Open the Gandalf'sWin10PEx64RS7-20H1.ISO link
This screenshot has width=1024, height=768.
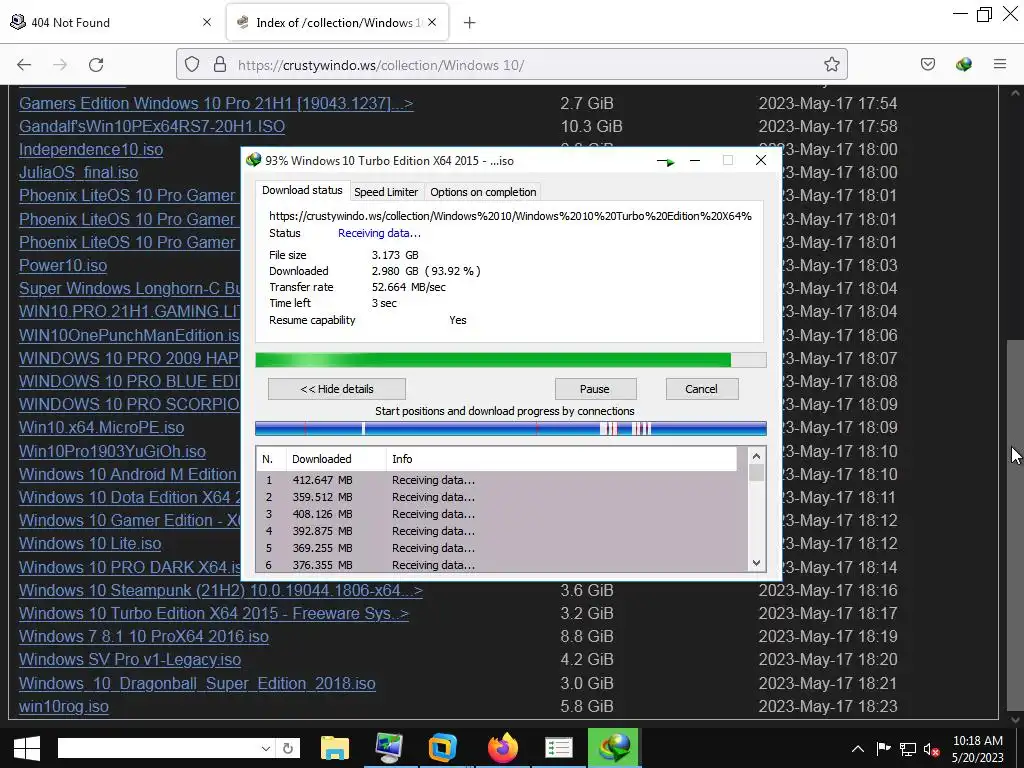coord(152,126)
